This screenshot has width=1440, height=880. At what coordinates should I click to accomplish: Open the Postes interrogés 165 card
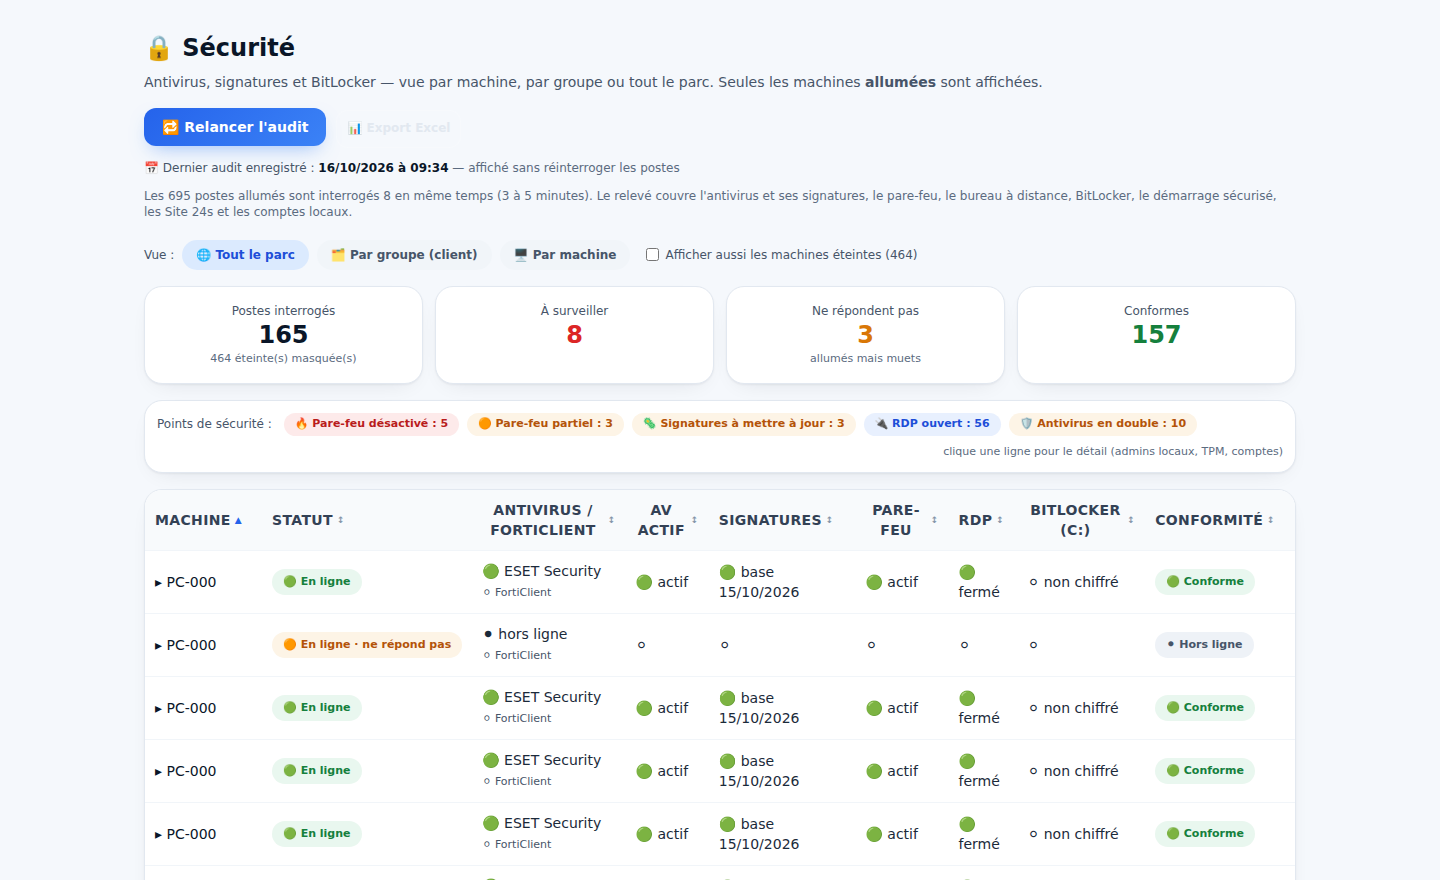coord(284,335)
